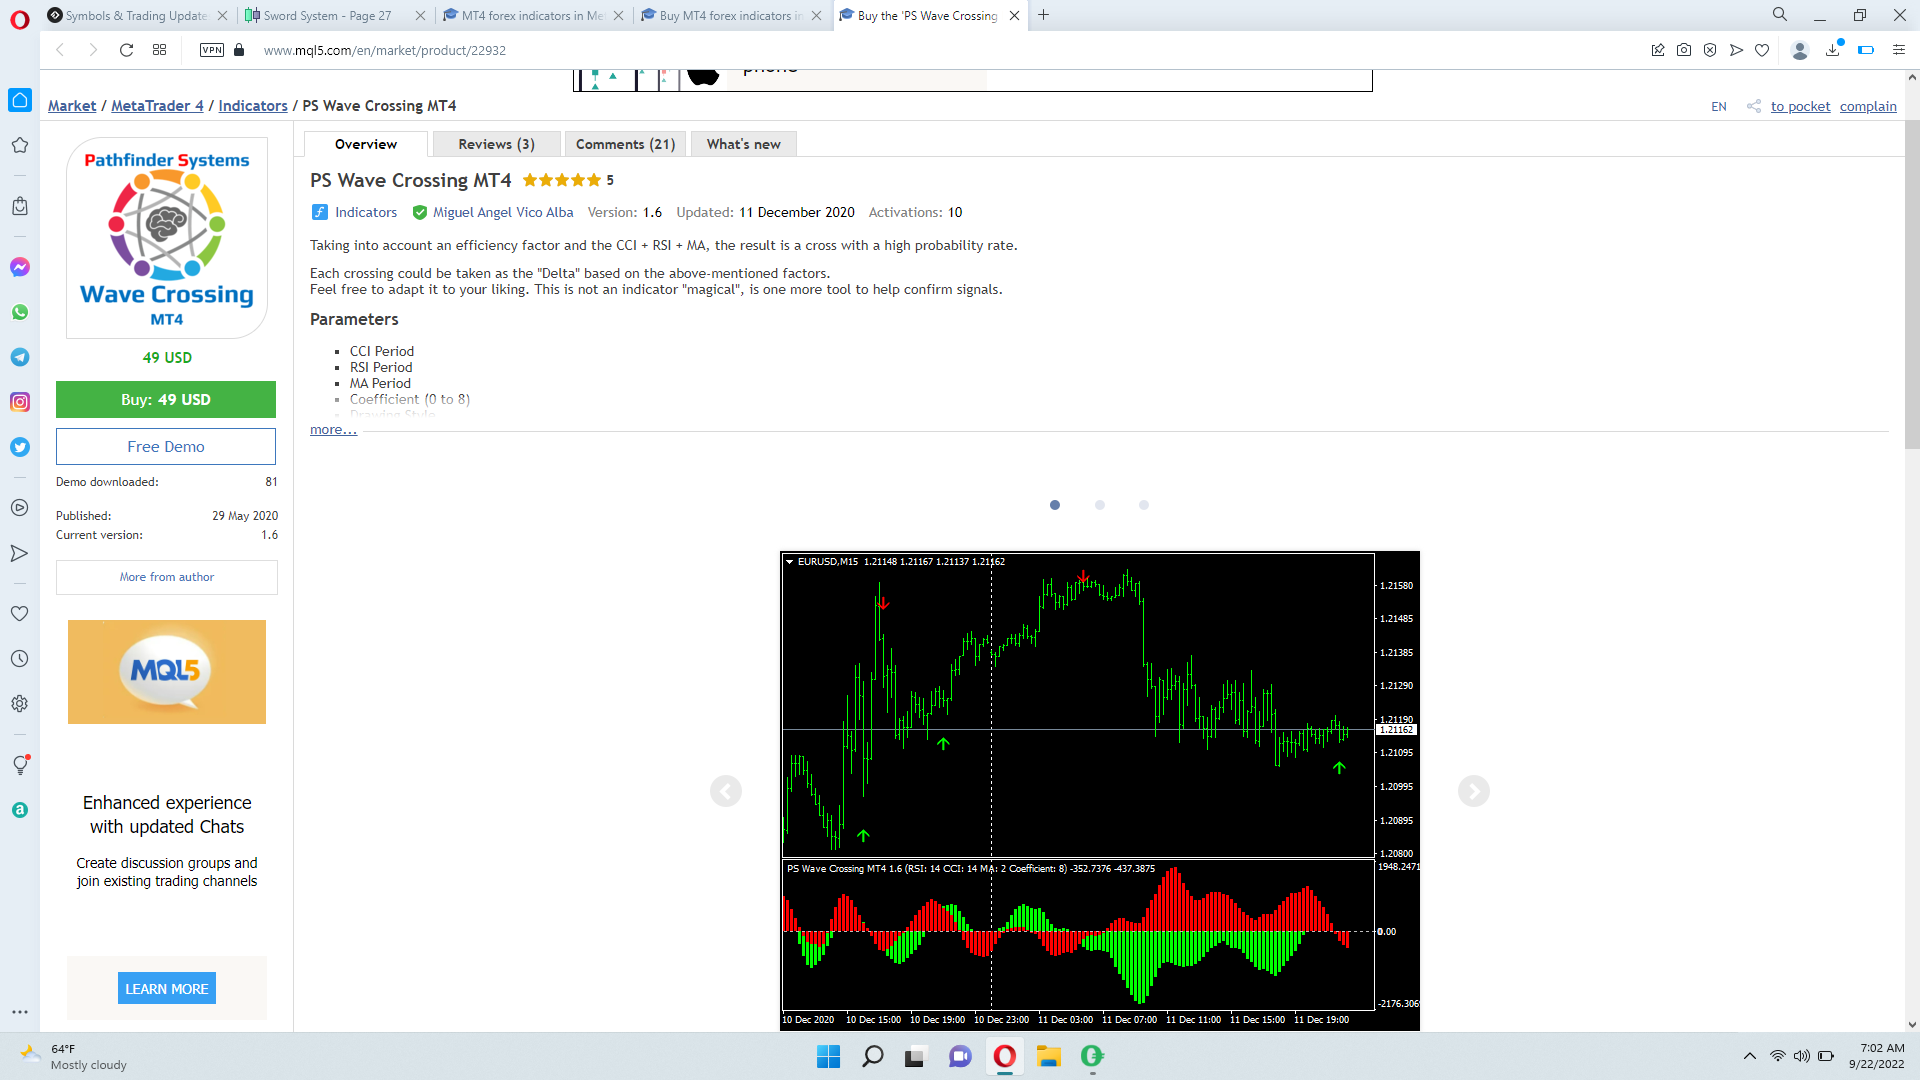Go to next screenshot arrow
Screen dimensions: 1920x1080
(x=1473, y=791)
